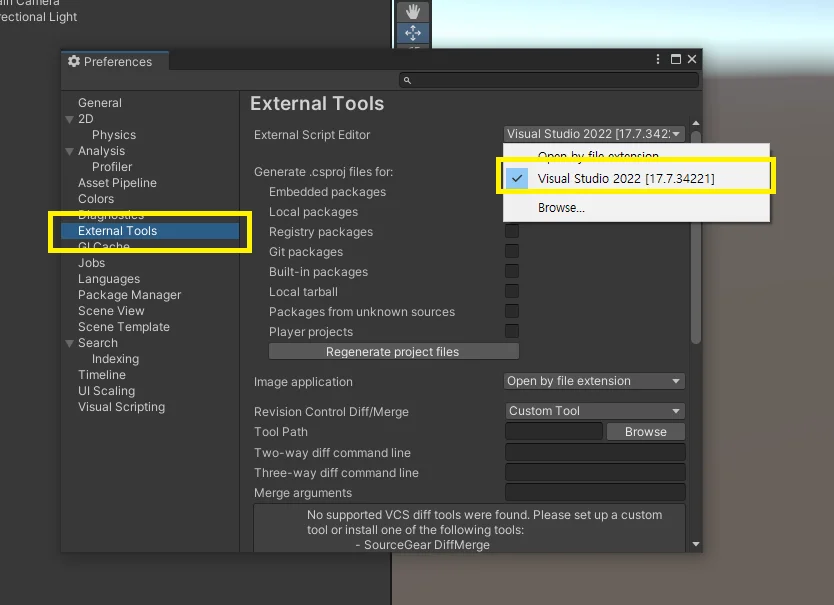The width and height of the screenshot is (834, 605).
Task: Open Revision Control Diff/Merge dropdown
Action: [594, 411]
